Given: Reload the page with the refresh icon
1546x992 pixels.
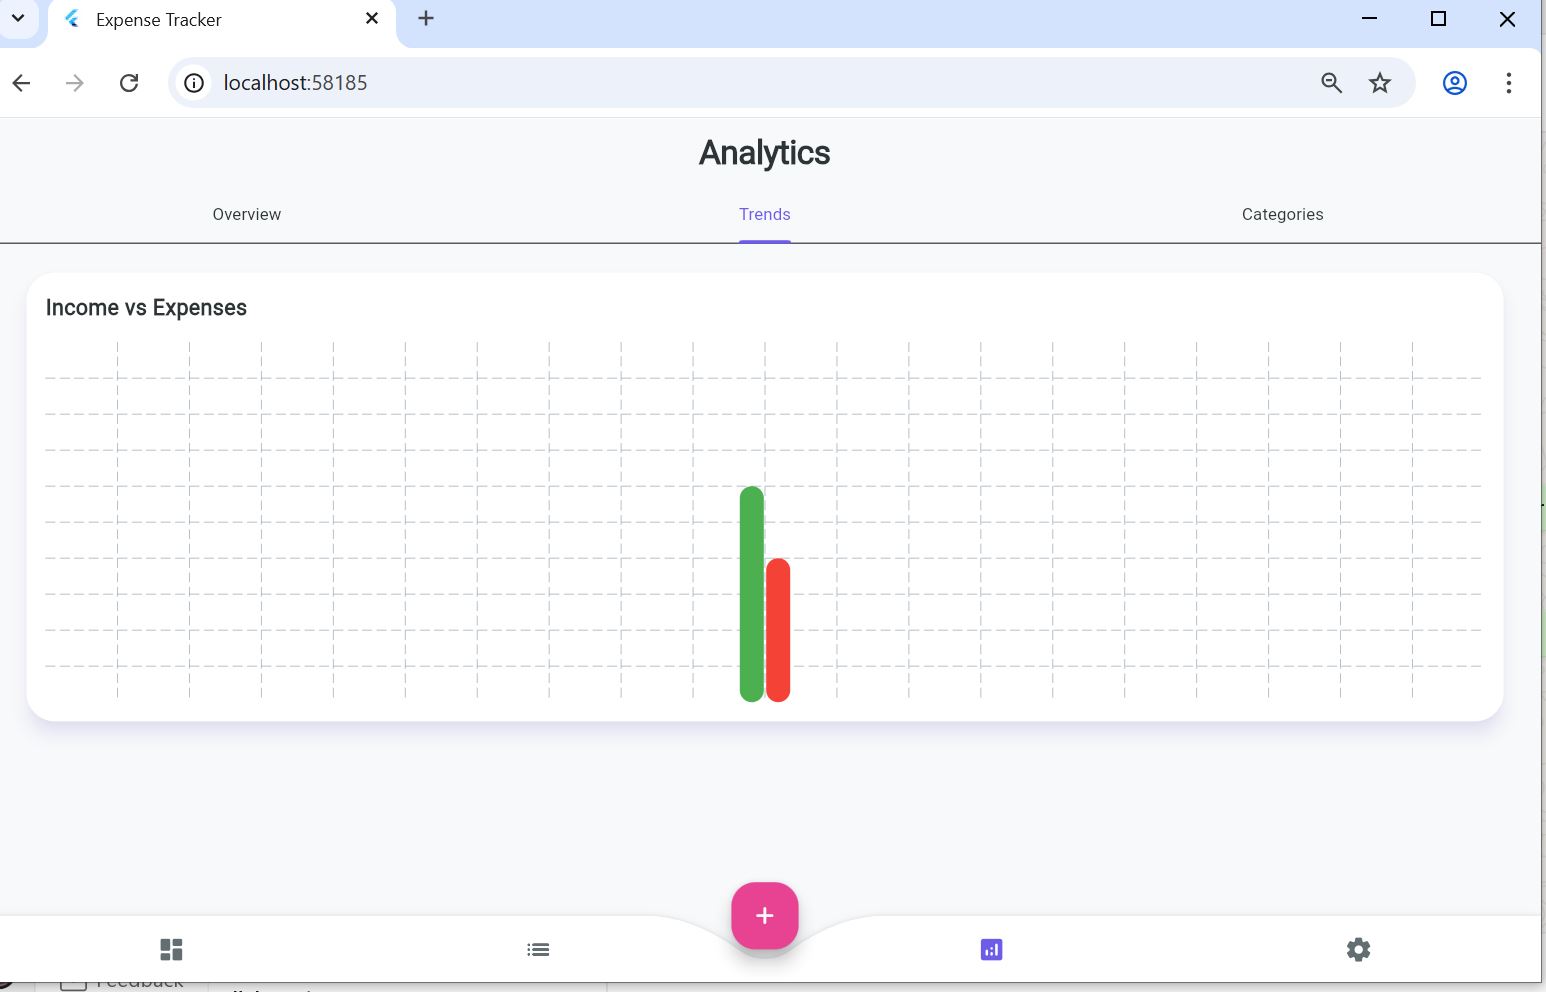Looking at the screenshot, I should click(x=129, y=83).
